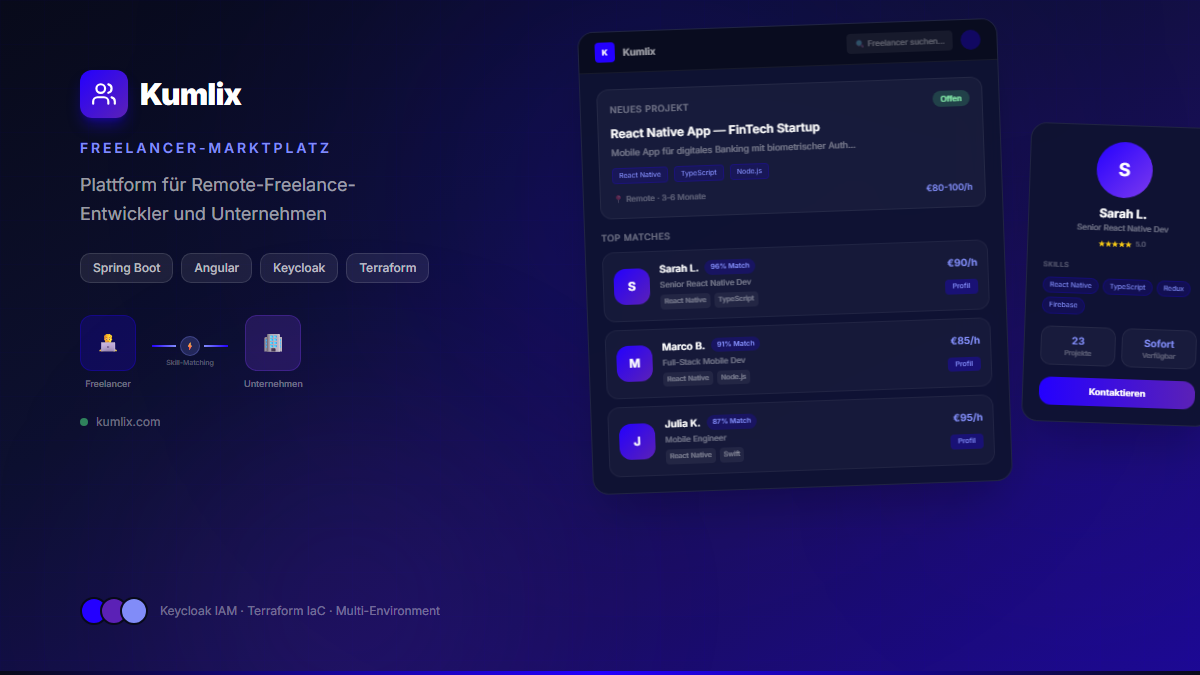
Task: Click Marco B.'s 91% Match badge
Action: pyautogui.click(x=735, y=344)
